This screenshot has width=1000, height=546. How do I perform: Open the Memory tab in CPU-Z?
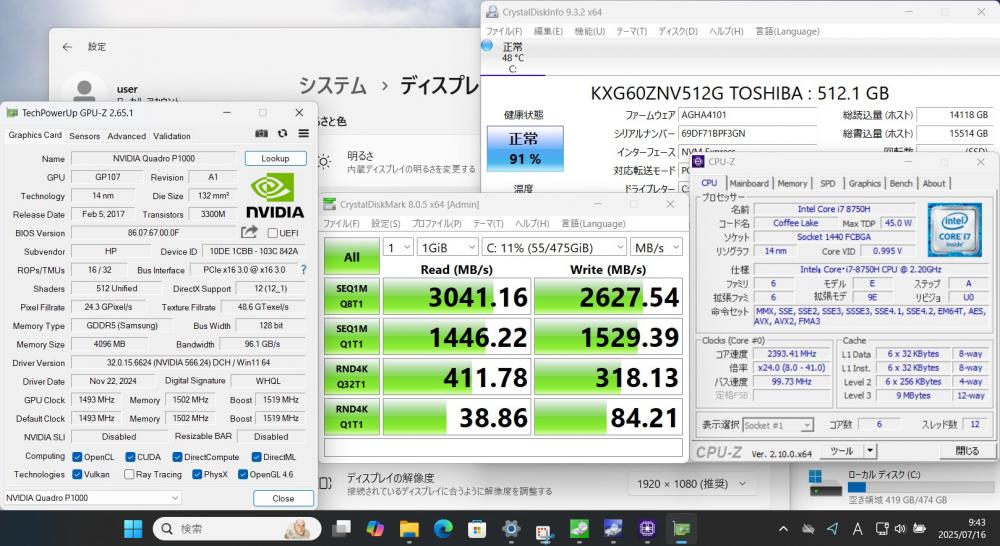pyautogui.click(x=792, y=183)
